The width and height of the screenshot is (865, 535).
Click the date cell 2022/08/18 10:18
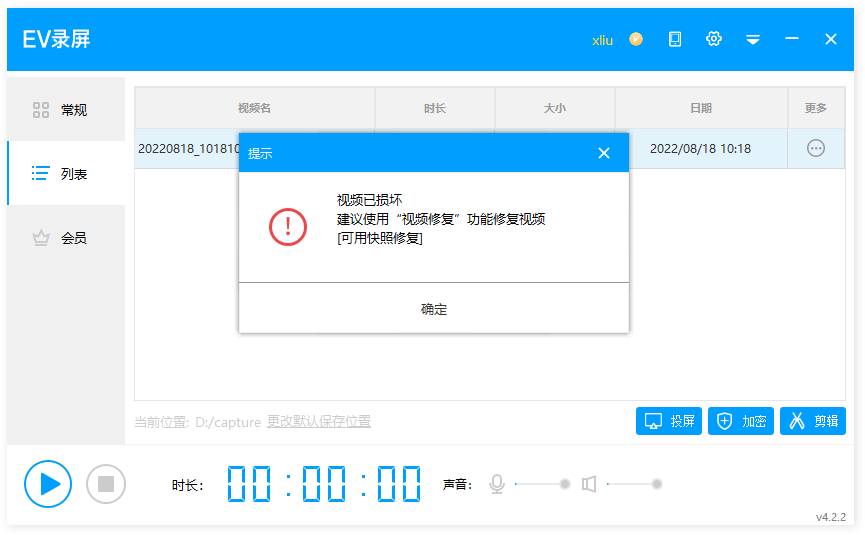coord(700,148)
